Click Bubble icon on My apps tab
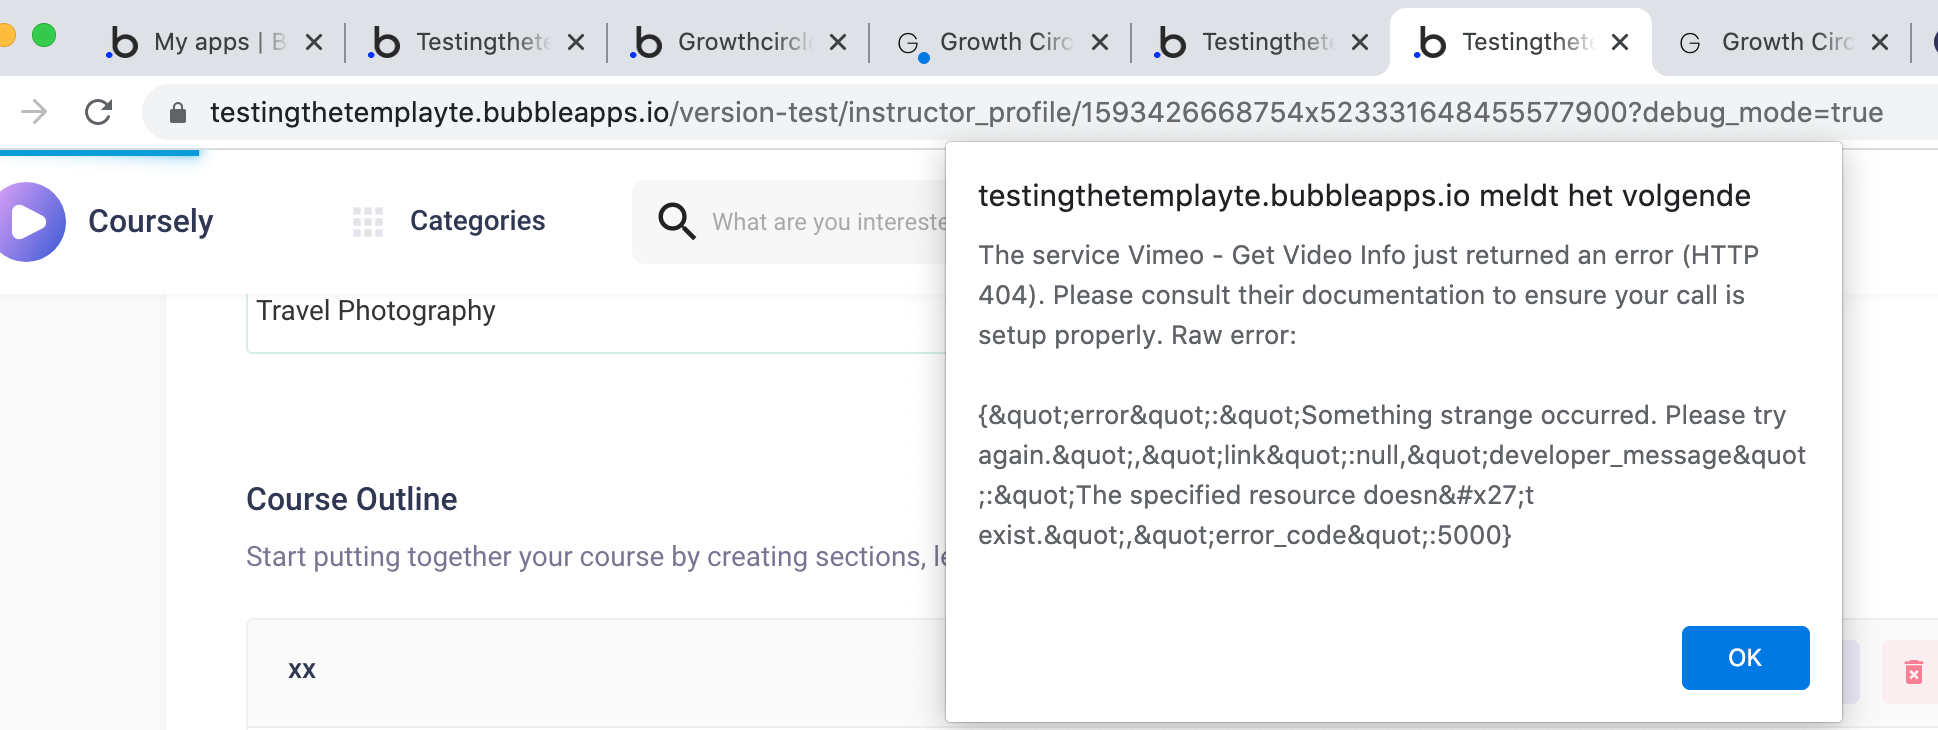This screenshot has height=730, width=1938. coord(122,42)
